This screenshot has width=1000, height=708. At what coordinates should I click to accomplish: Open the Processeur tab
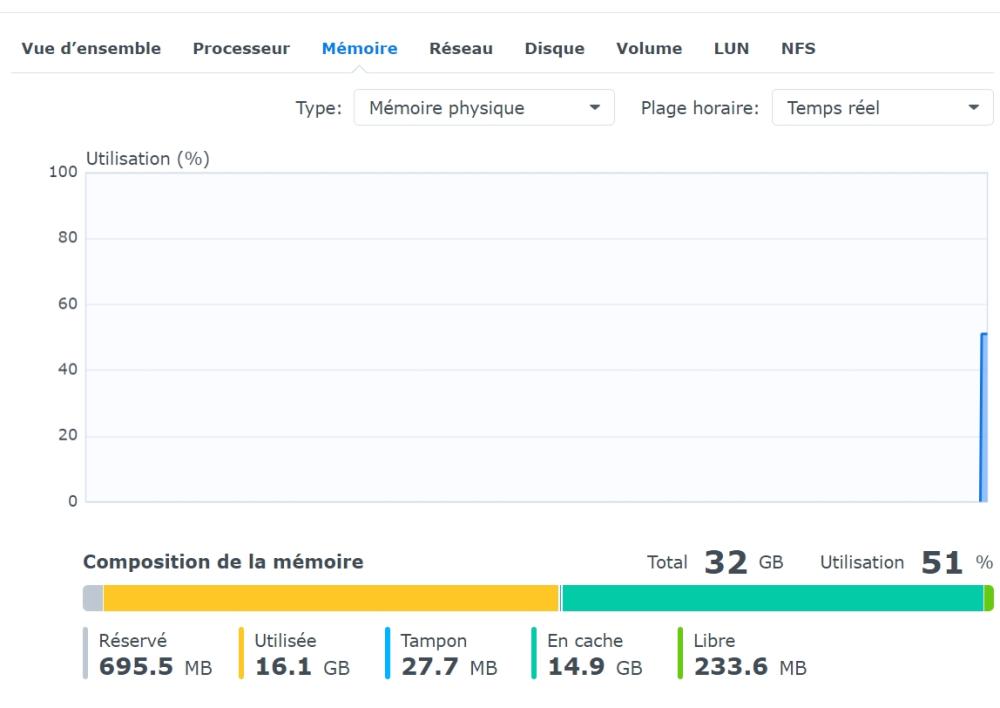(x=241, y=48)
